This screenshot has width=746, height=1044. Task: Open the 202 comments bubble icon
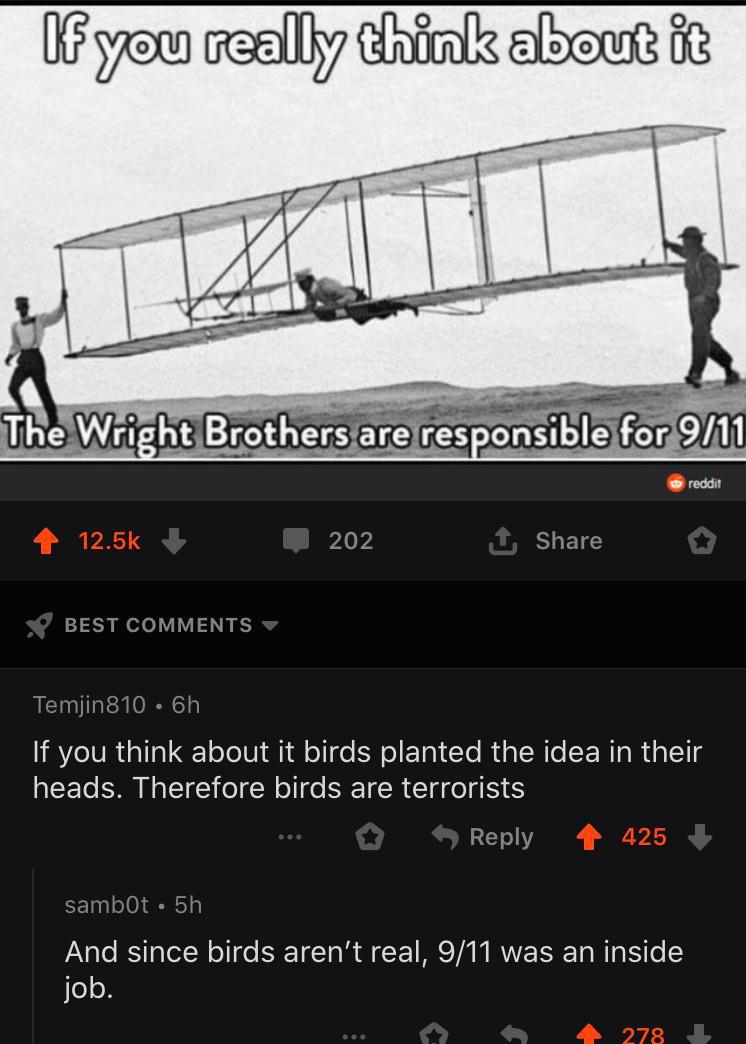point(296,541)
